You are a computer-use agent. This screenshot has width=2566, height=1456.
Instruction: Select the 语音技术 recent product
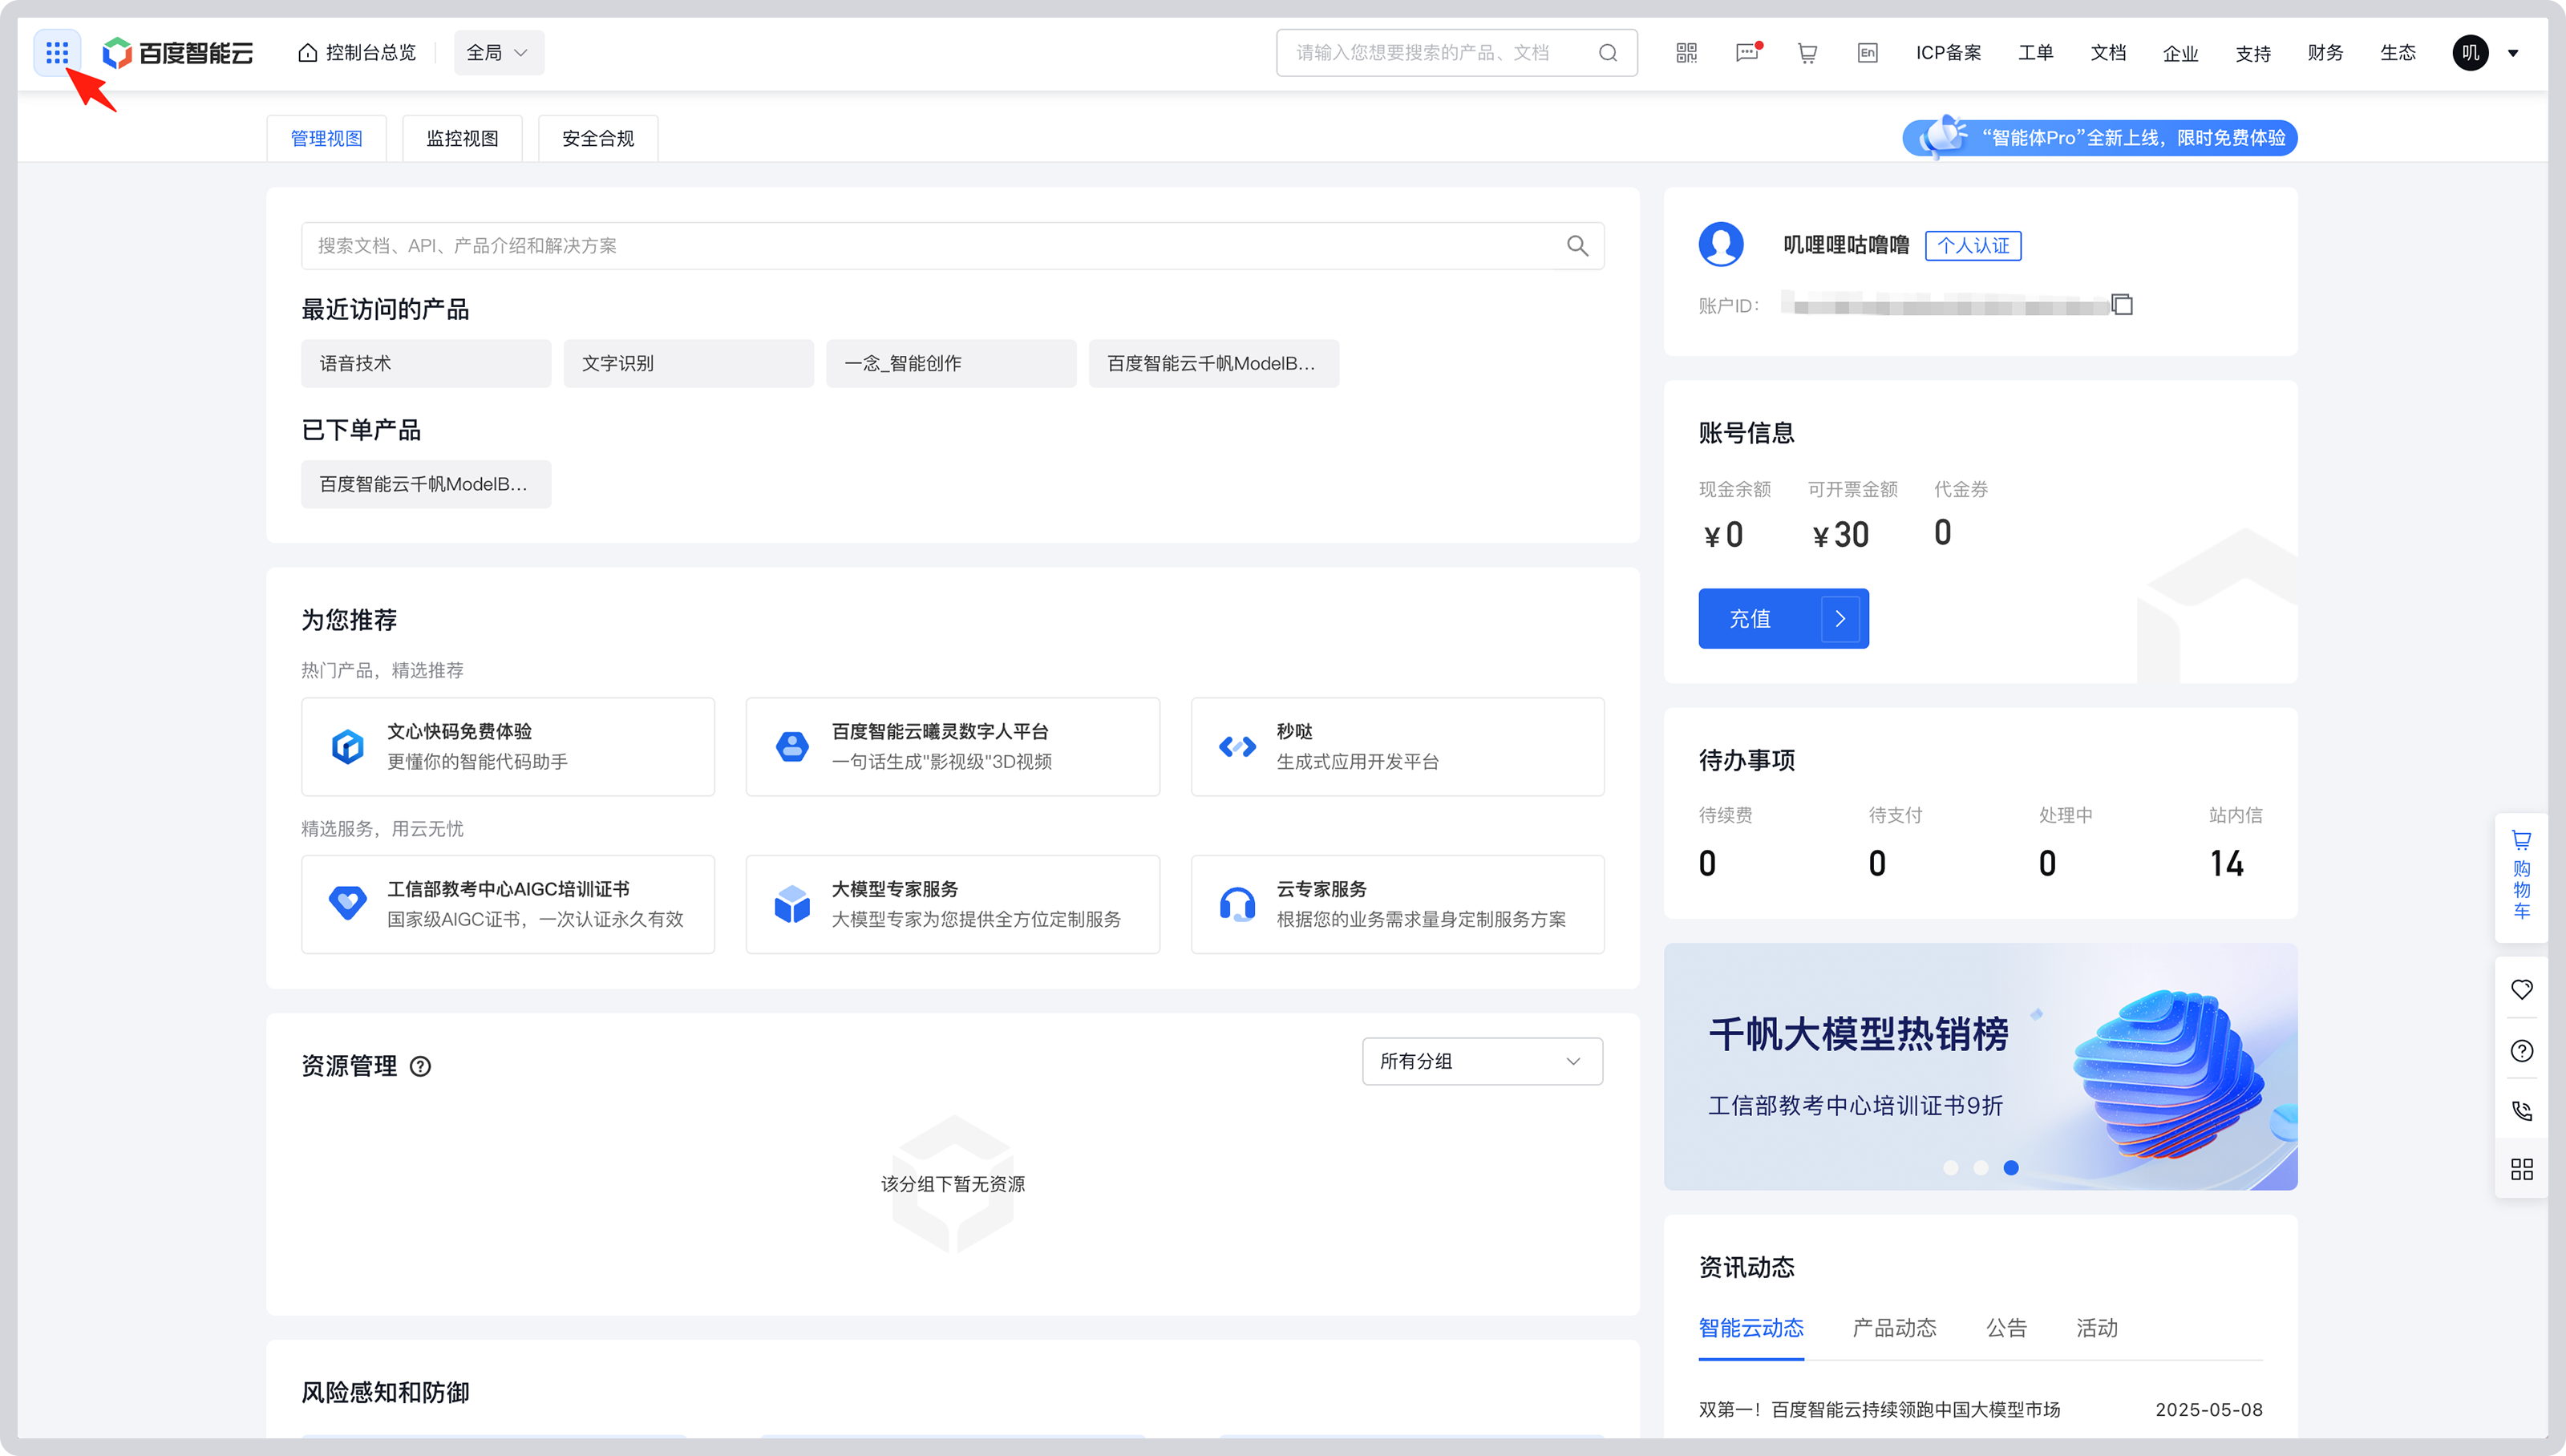pos(425,363)
